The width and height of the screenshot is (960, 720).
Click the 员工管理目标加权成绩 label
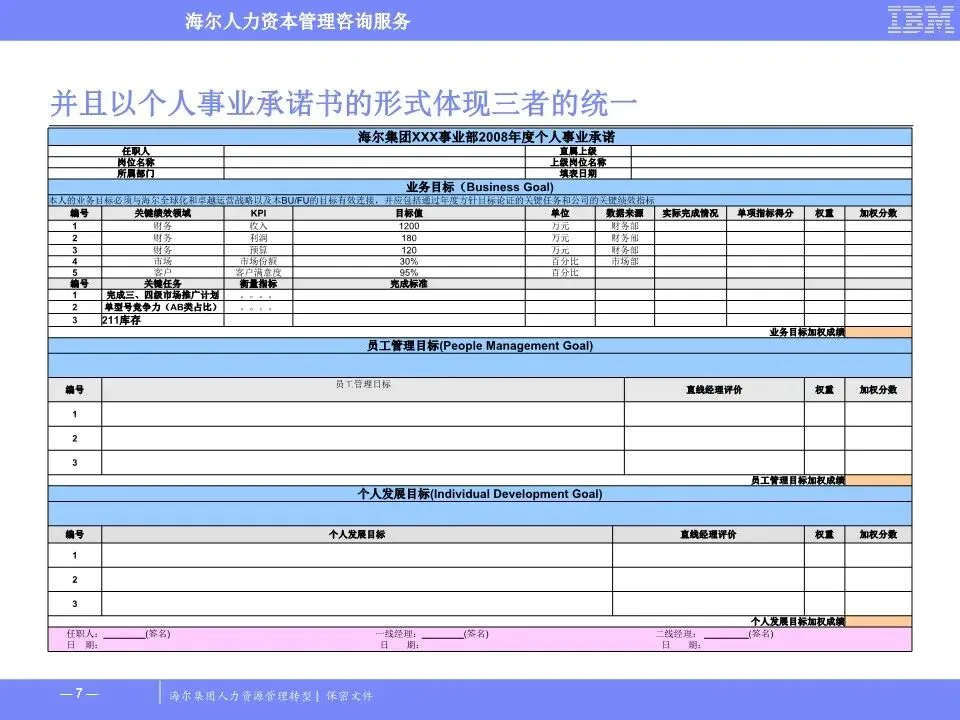point(798,480)
